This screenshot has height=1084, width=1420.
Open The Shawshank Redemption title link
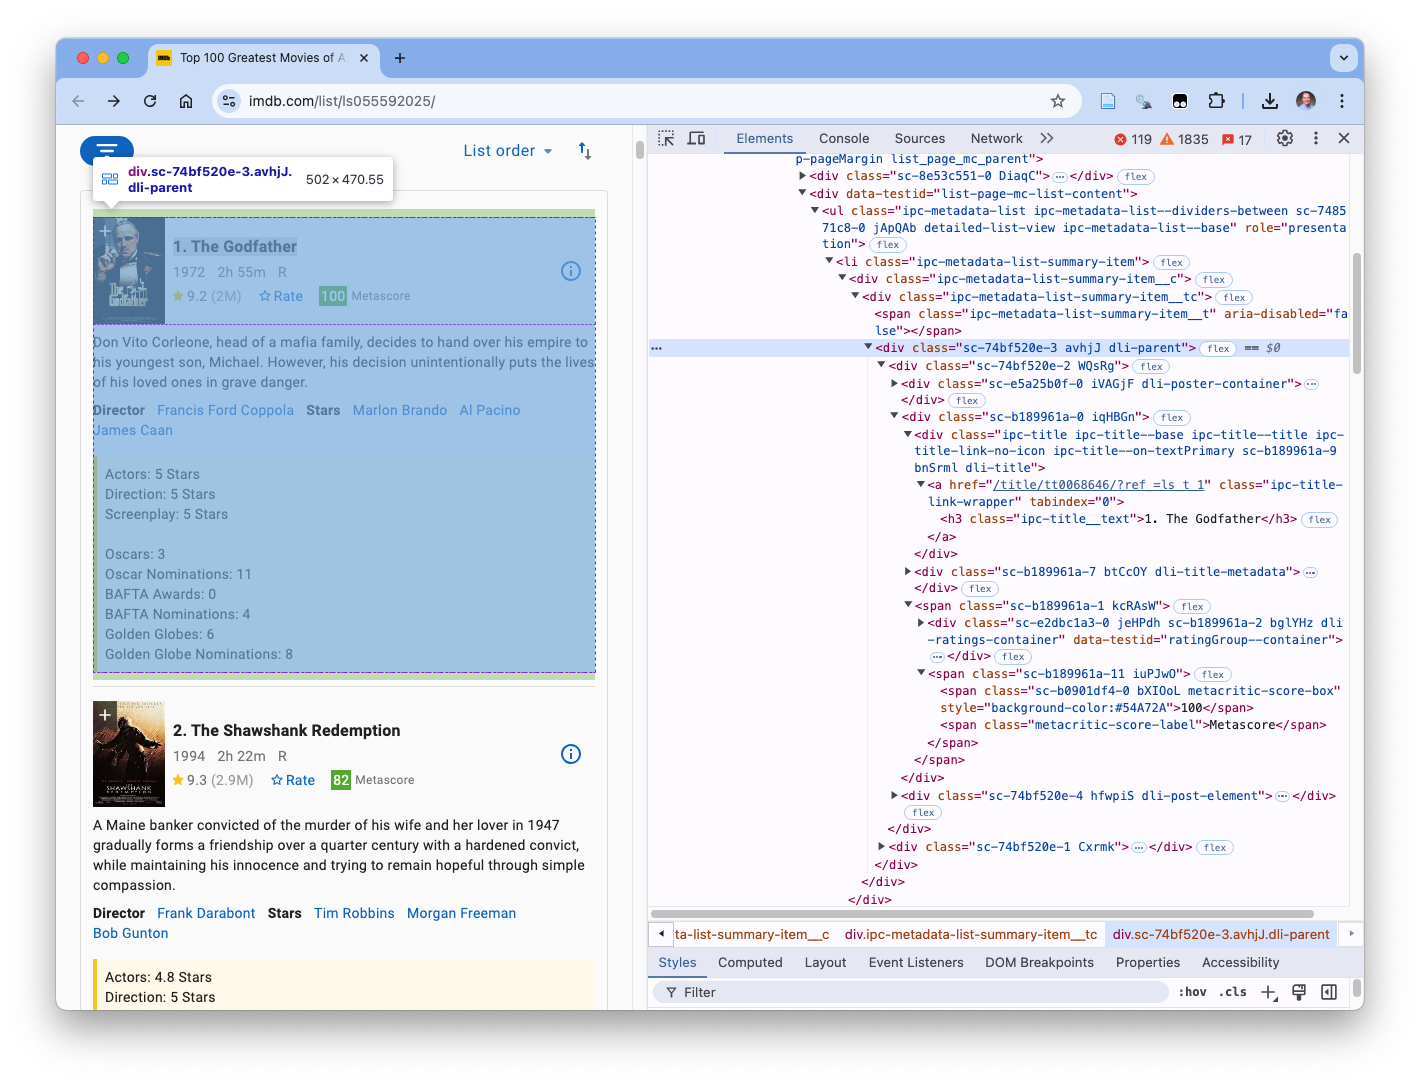coord(286,731)
